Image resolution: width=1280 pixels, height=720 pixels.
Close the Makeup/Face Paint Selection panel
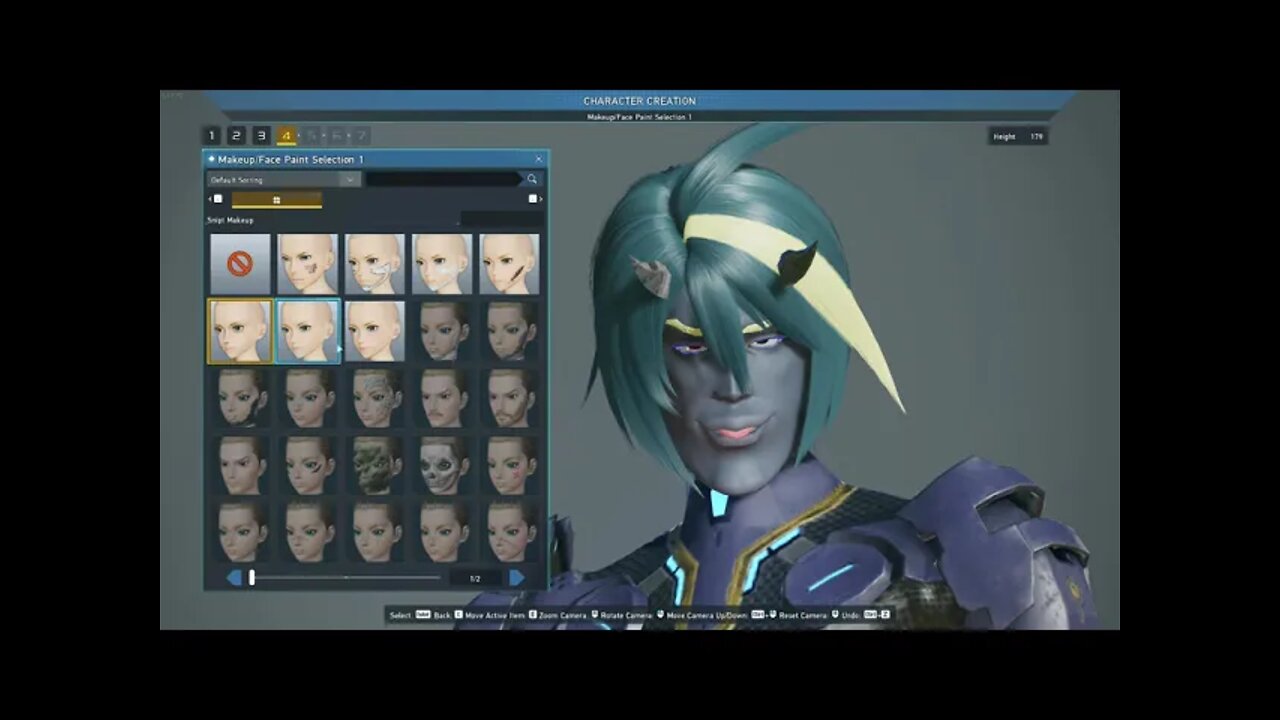pos(538,159)
